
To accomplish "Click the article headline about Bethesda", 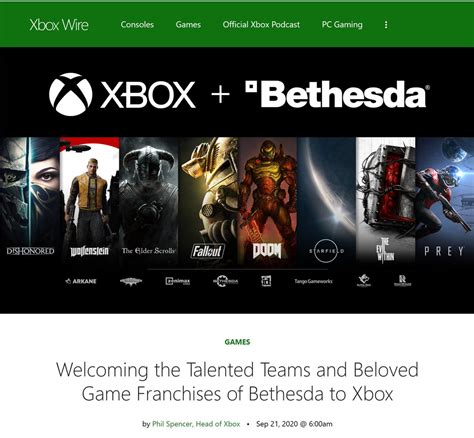I will click(x=237, y=382).
